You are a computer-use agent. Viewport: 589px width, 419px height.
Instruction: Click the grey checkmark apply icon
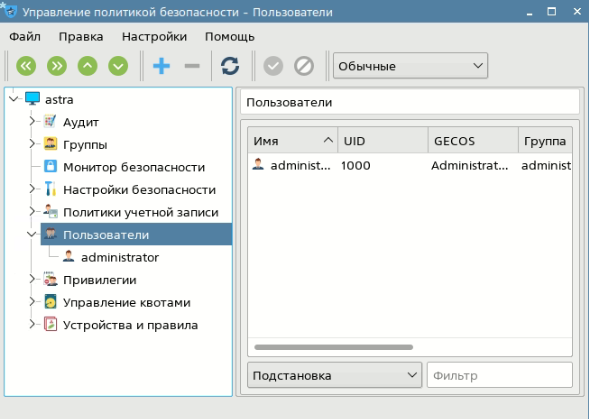(x=273, y=66)
